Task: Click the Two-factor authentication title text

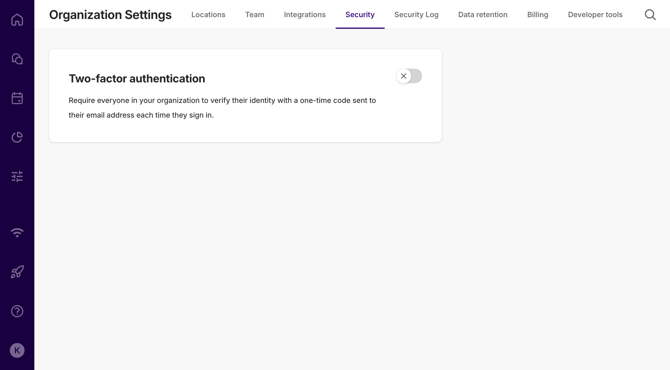Action: point(137,79)
